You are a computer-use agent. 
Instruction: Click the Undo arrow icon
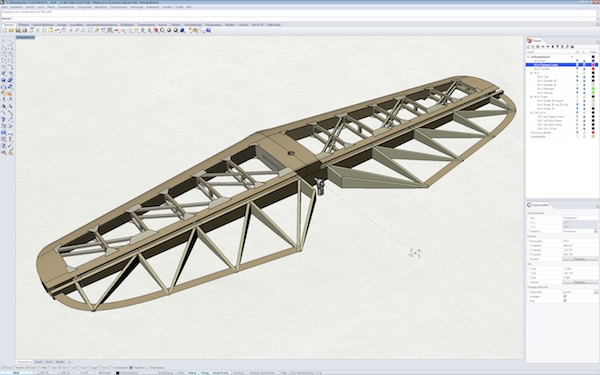pos(57,30)
